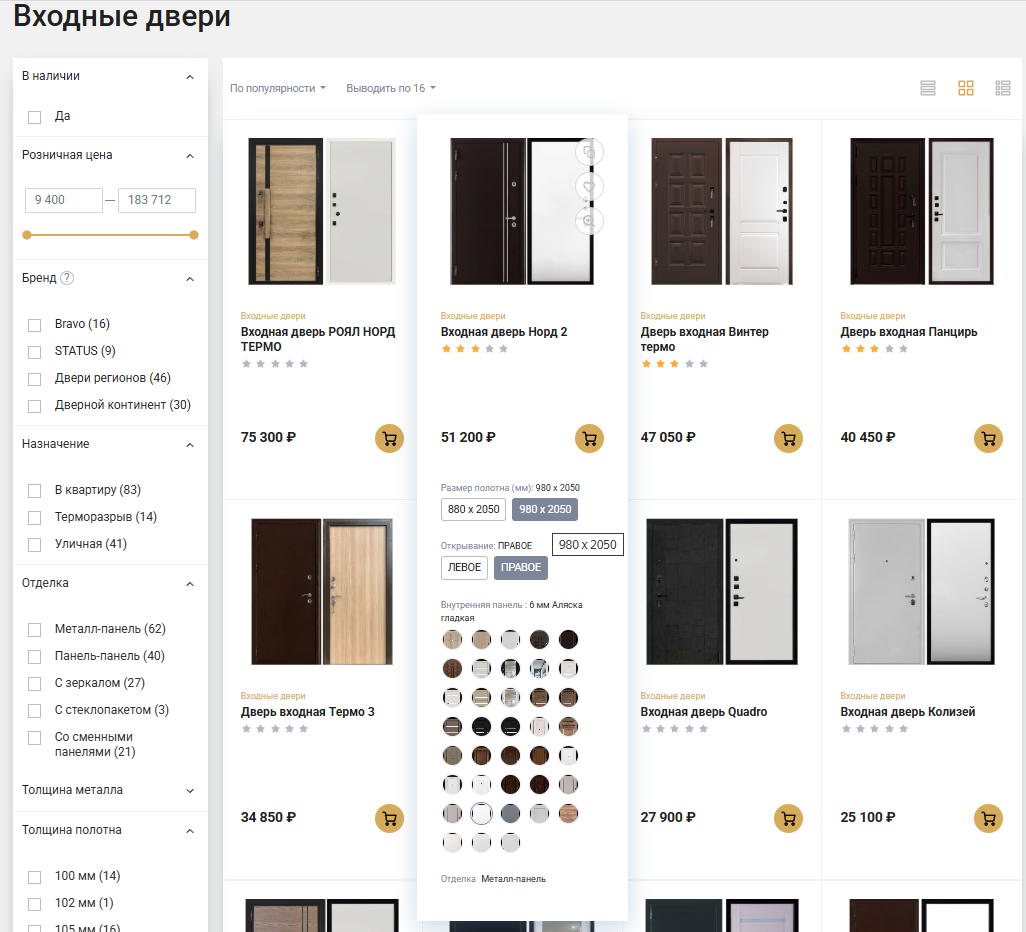Choose ЛЕВОЕ opening direction

point(464,568)
